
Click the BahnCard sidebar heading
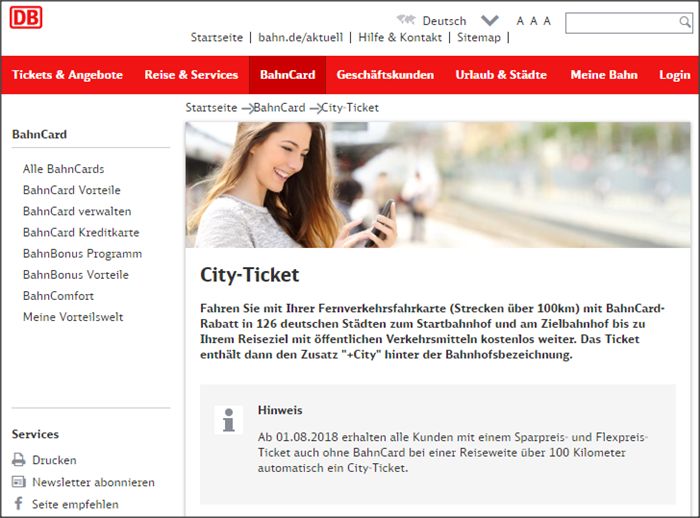tap(39, 134)
